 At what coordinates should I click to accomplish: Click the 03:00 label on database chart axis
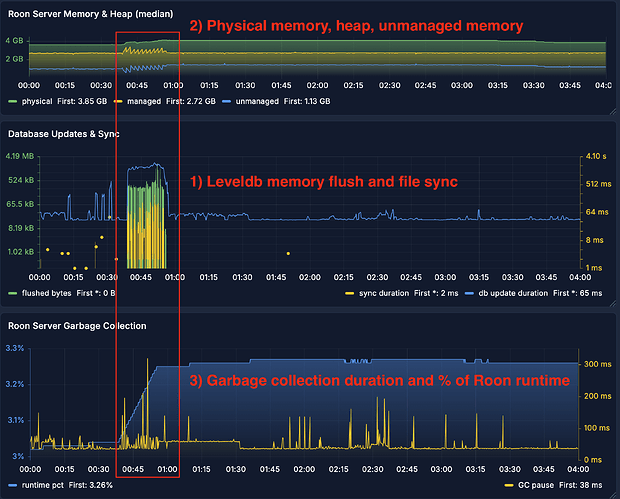pos(445,277)
